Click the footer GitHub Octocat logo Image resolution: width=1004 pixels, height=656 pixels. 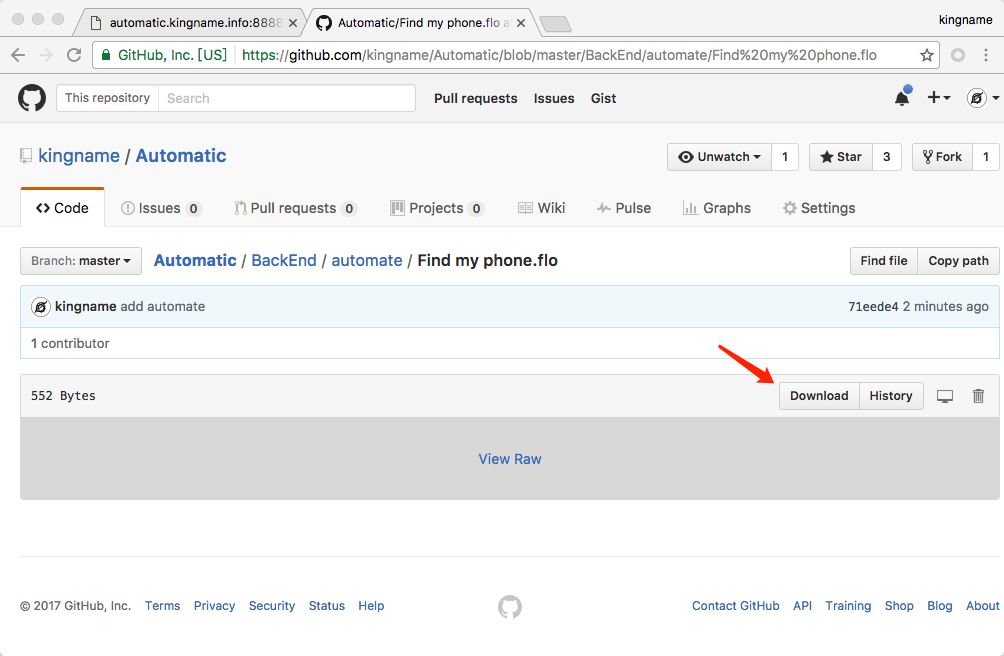click(x=510, y=607)
